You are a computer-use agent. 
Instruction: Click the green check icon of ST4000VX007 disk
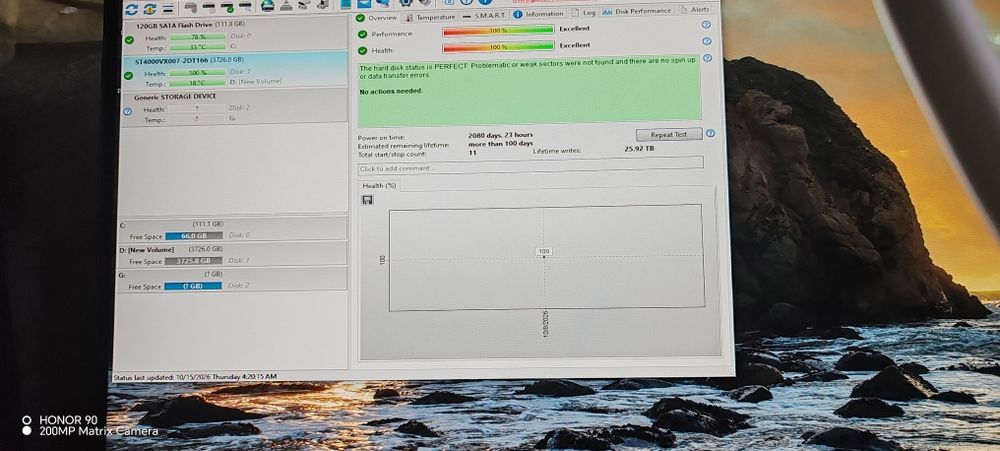[129, 76]
